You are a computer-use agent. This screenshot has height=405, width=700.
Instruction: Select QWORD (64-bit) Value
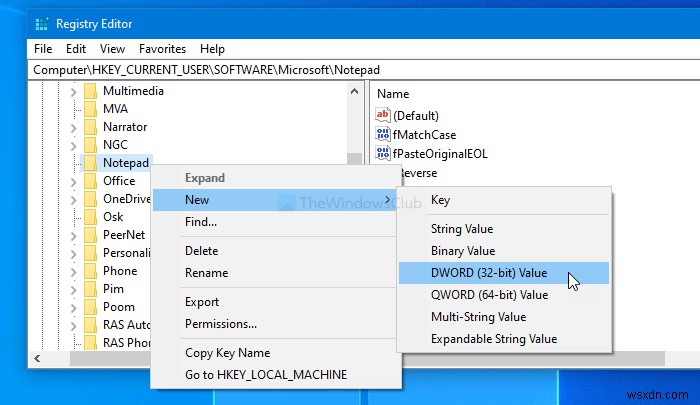504,295
